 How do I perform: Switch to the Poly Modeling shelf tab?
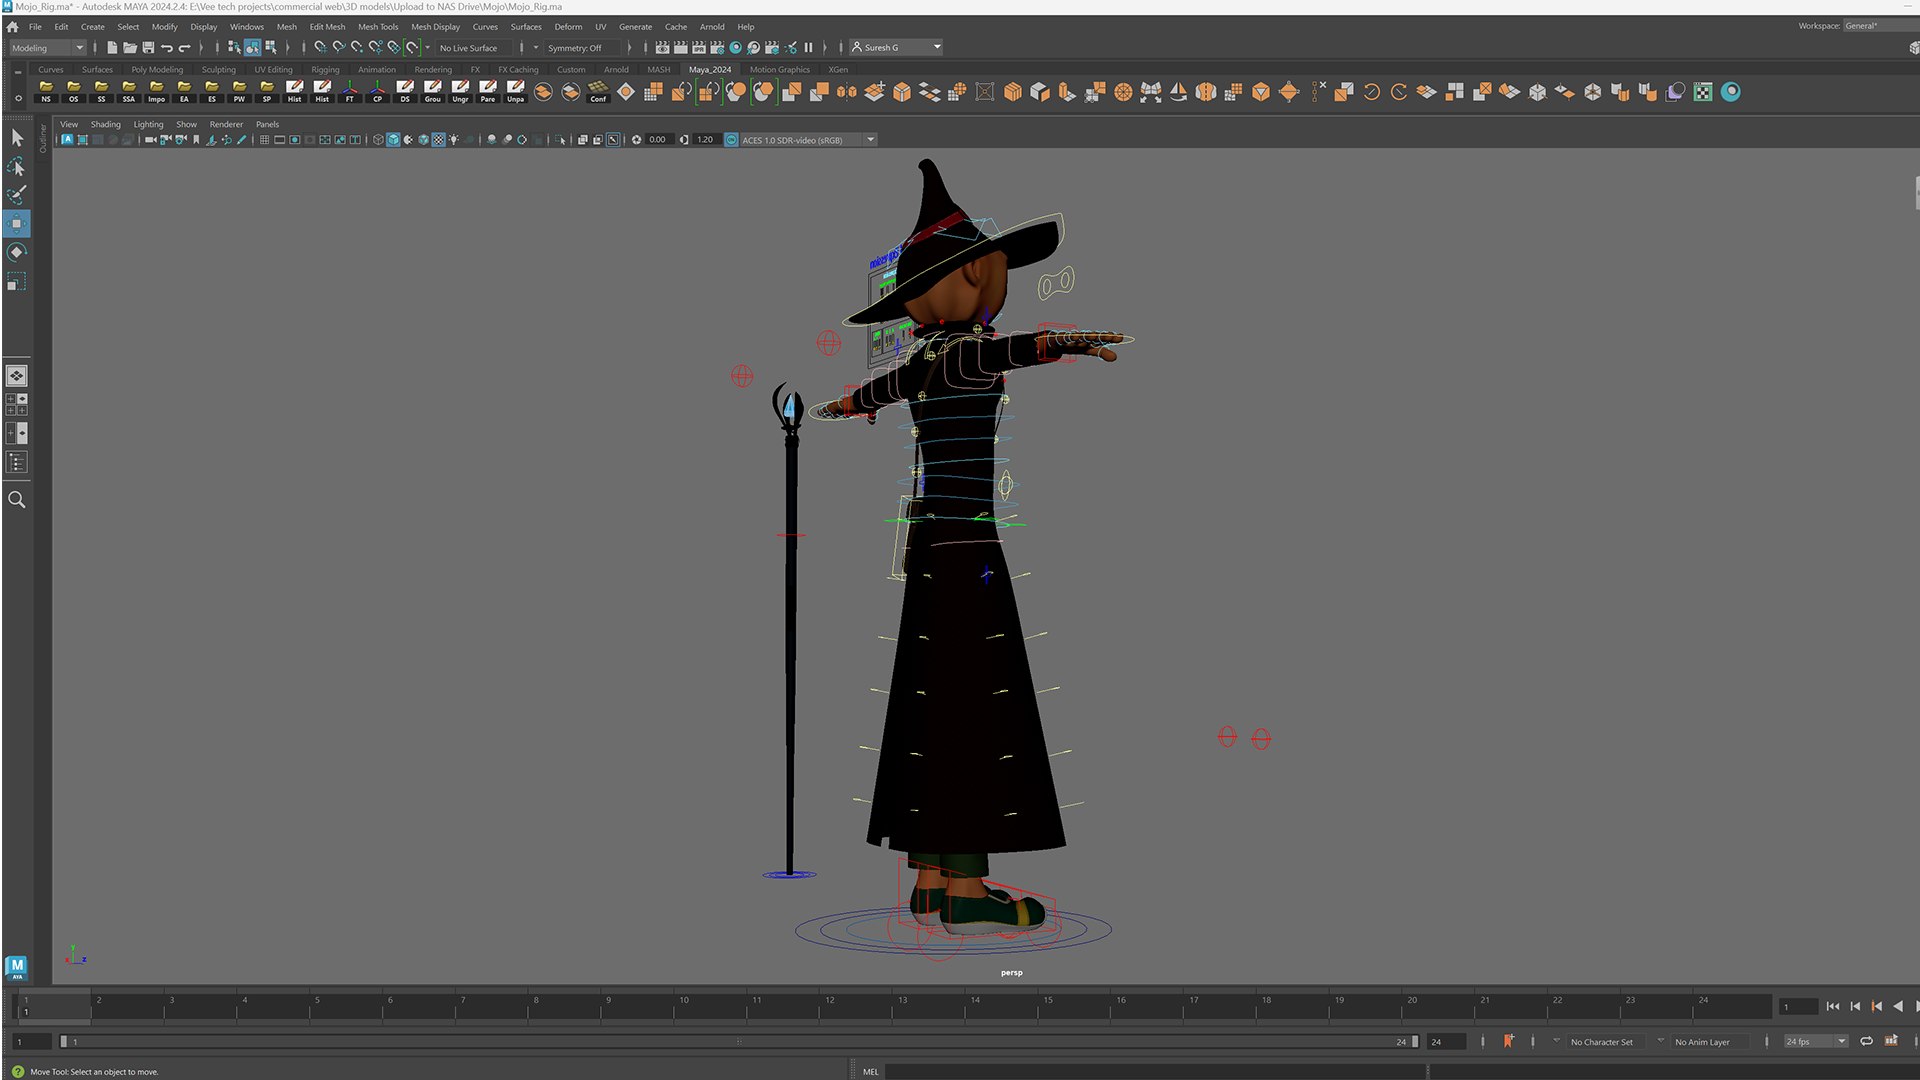157,70
